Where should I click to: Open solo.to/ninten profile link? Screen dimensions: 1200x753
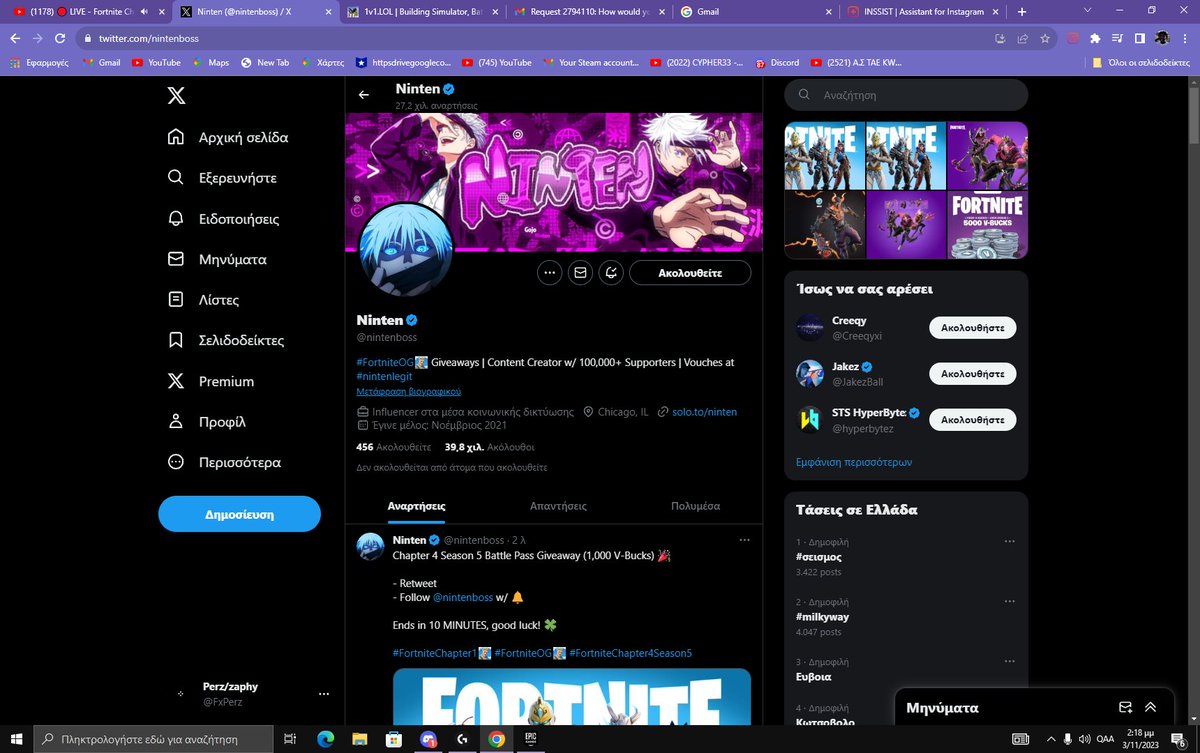[704, 411]
